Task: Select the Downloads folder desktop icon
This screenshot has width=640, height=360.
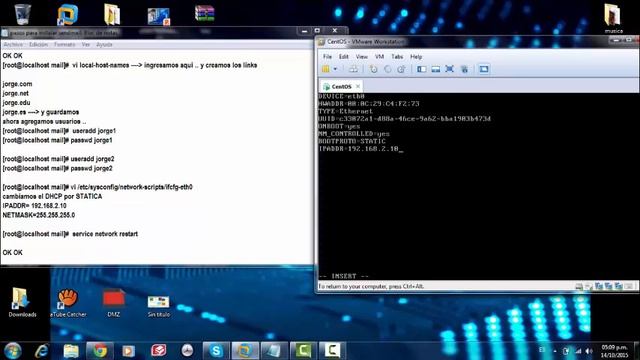Action: coord(22,302)
